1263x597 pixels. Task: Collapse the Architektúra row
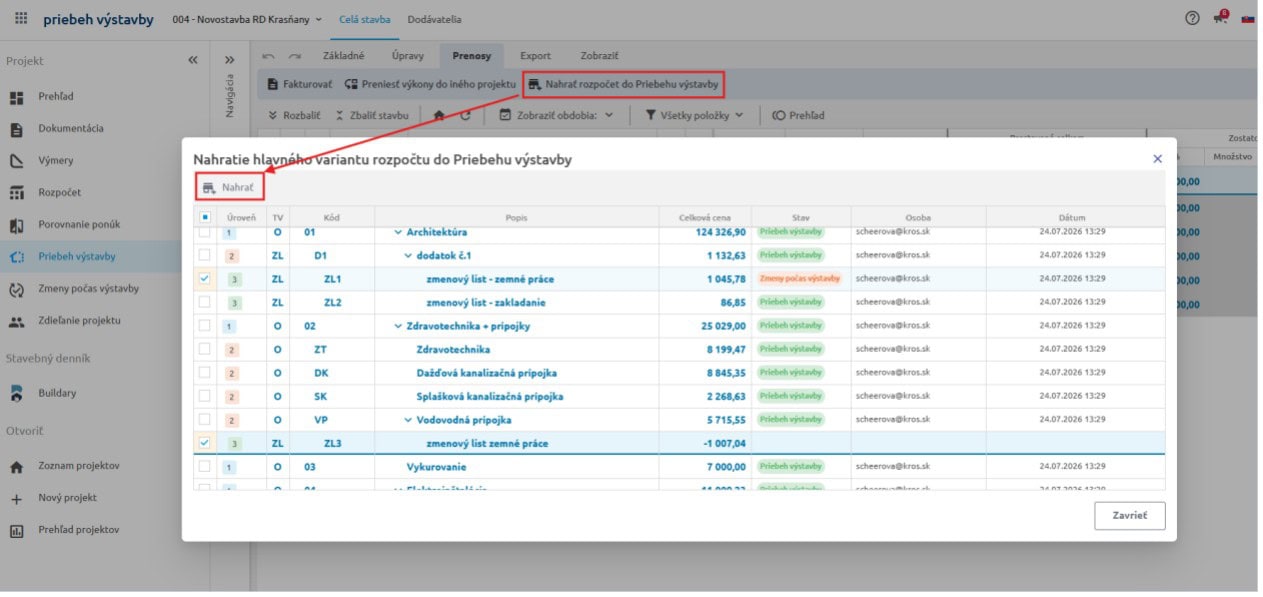coord(398,232)
